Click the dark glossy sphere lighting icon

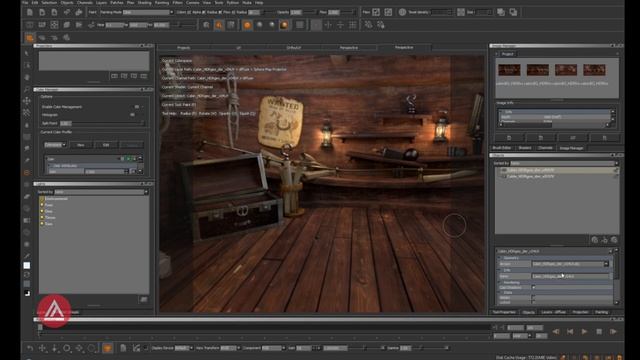284,25
